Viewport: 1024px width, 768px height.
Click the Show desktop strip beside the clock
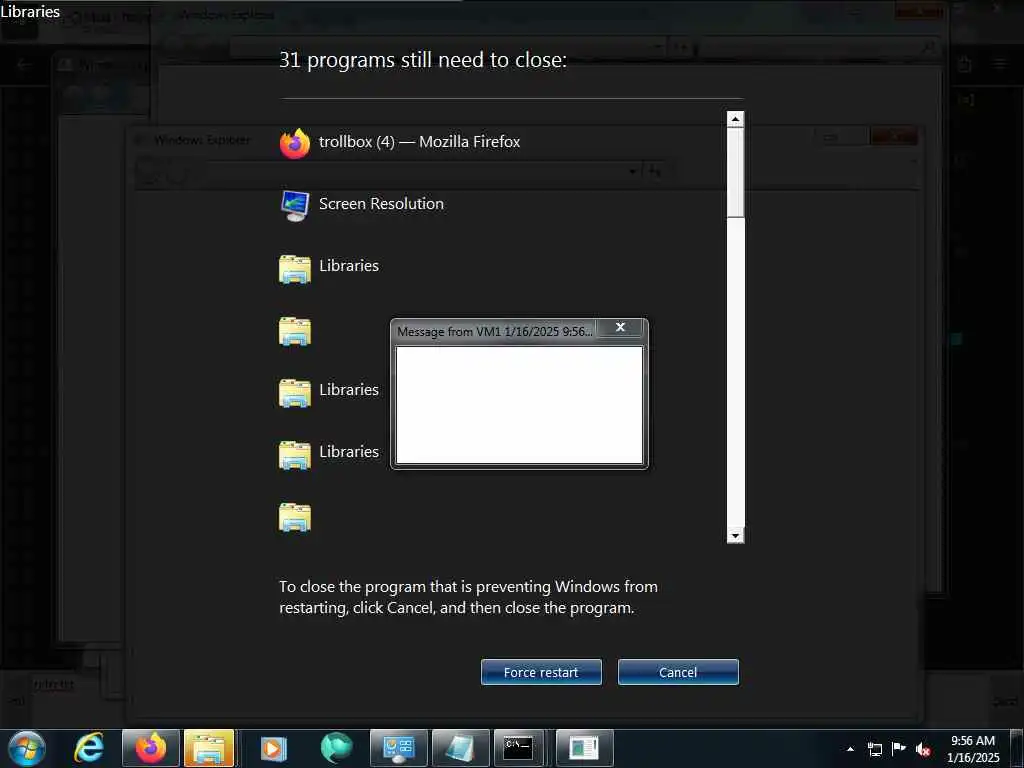click(1016, 748)
